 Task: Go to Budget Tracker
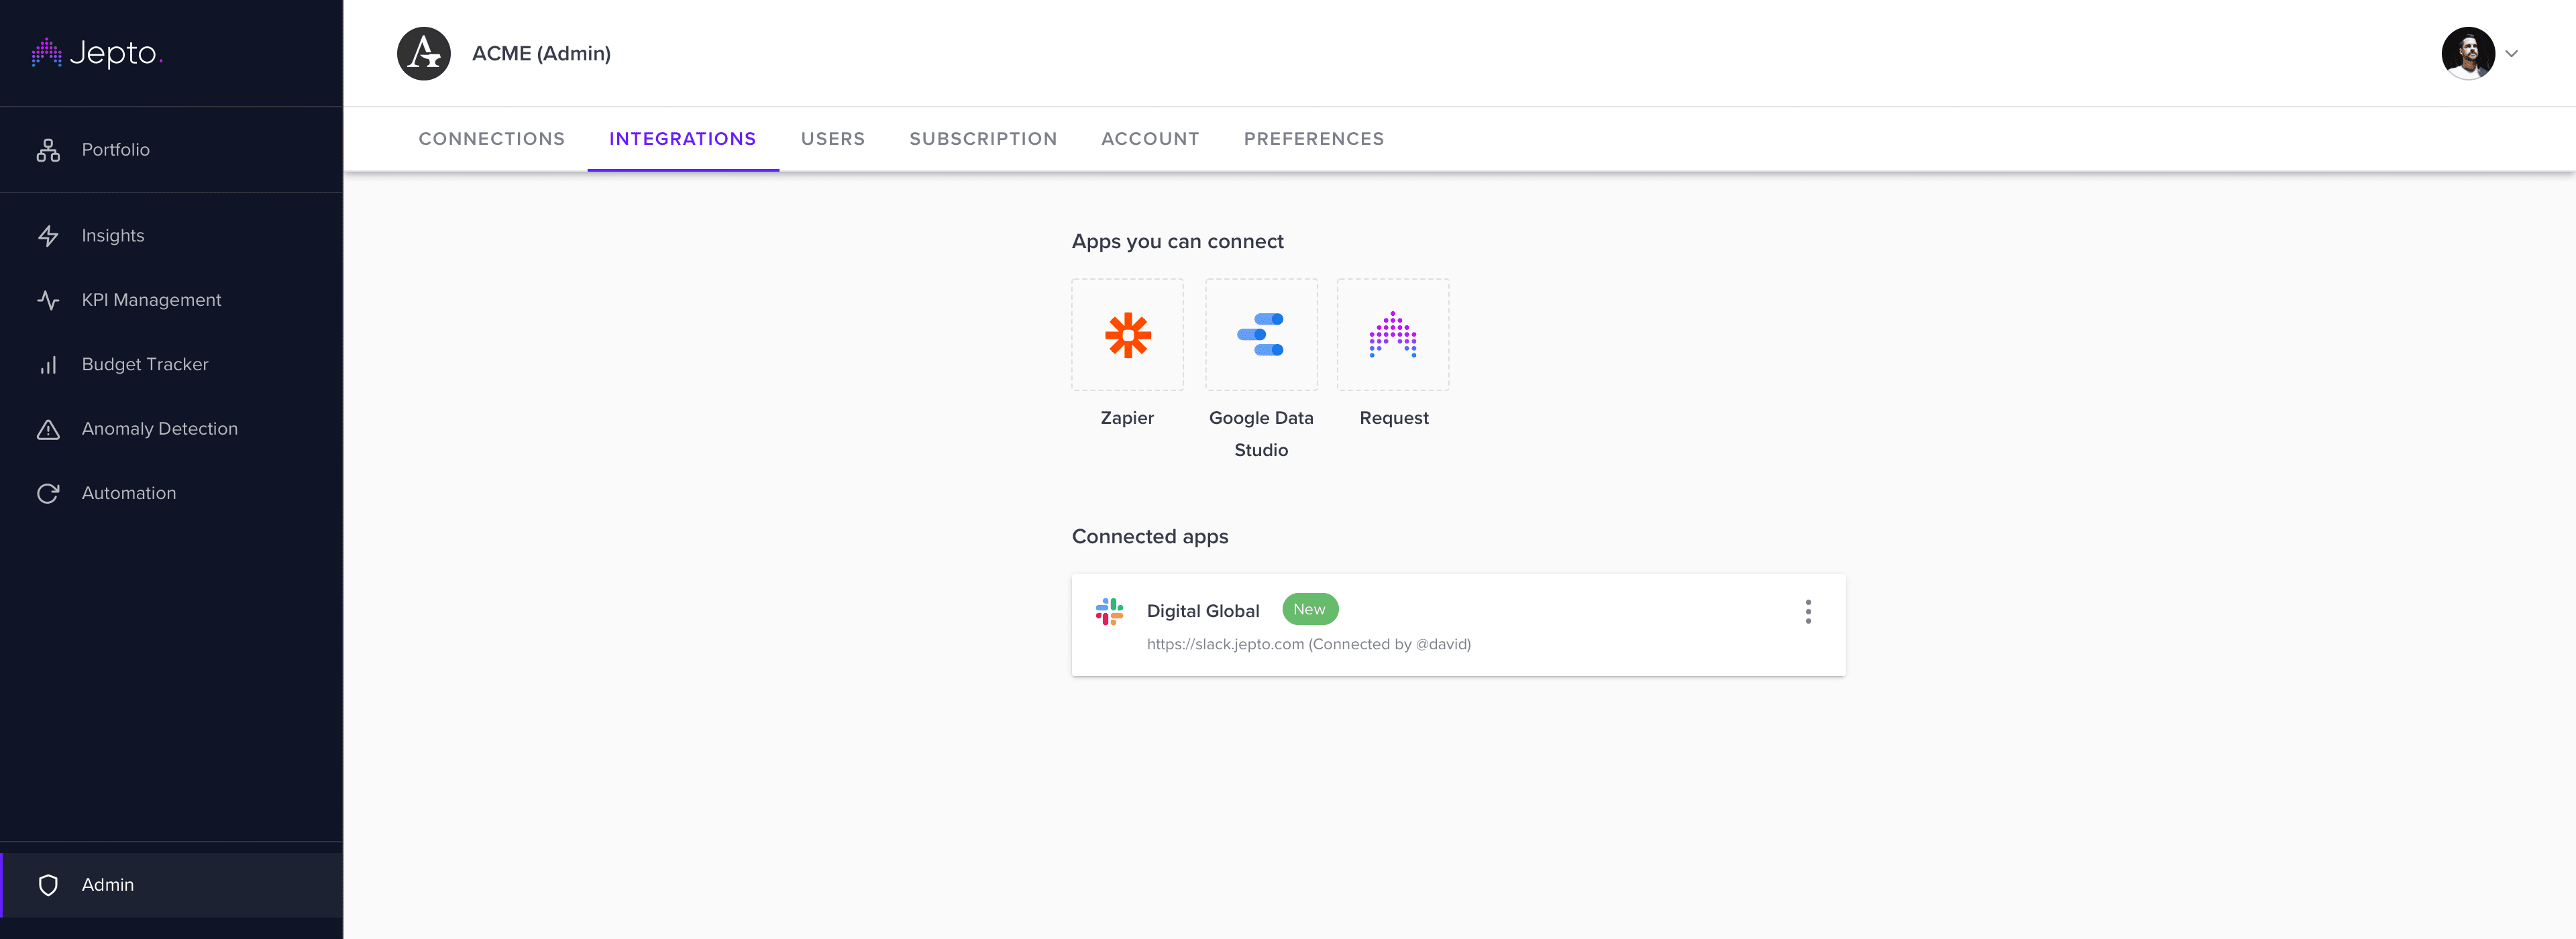click(x=171, y=365)
